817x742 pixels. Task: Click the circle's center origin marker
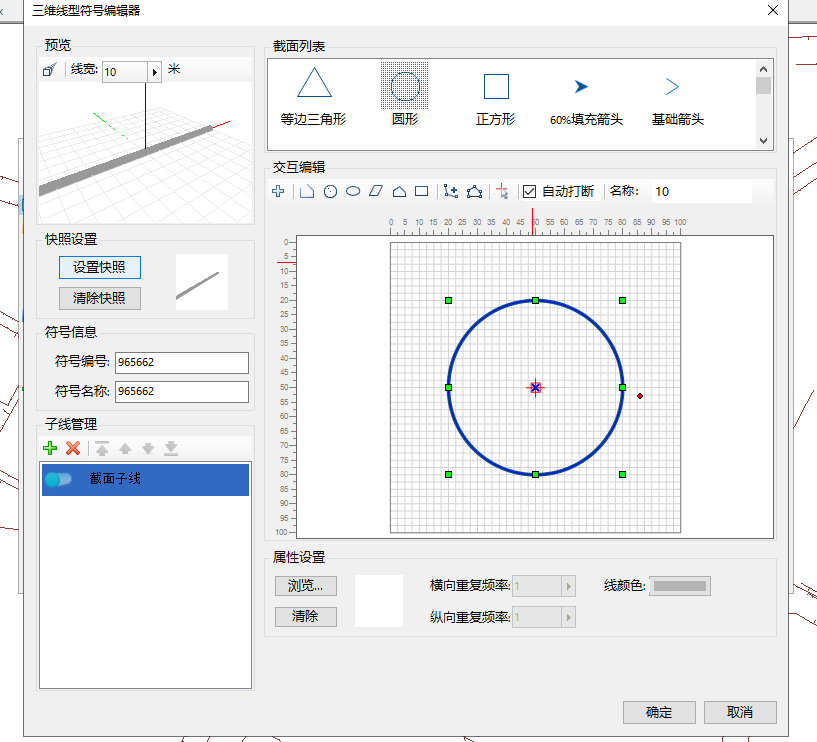click(x=535, y=387)
